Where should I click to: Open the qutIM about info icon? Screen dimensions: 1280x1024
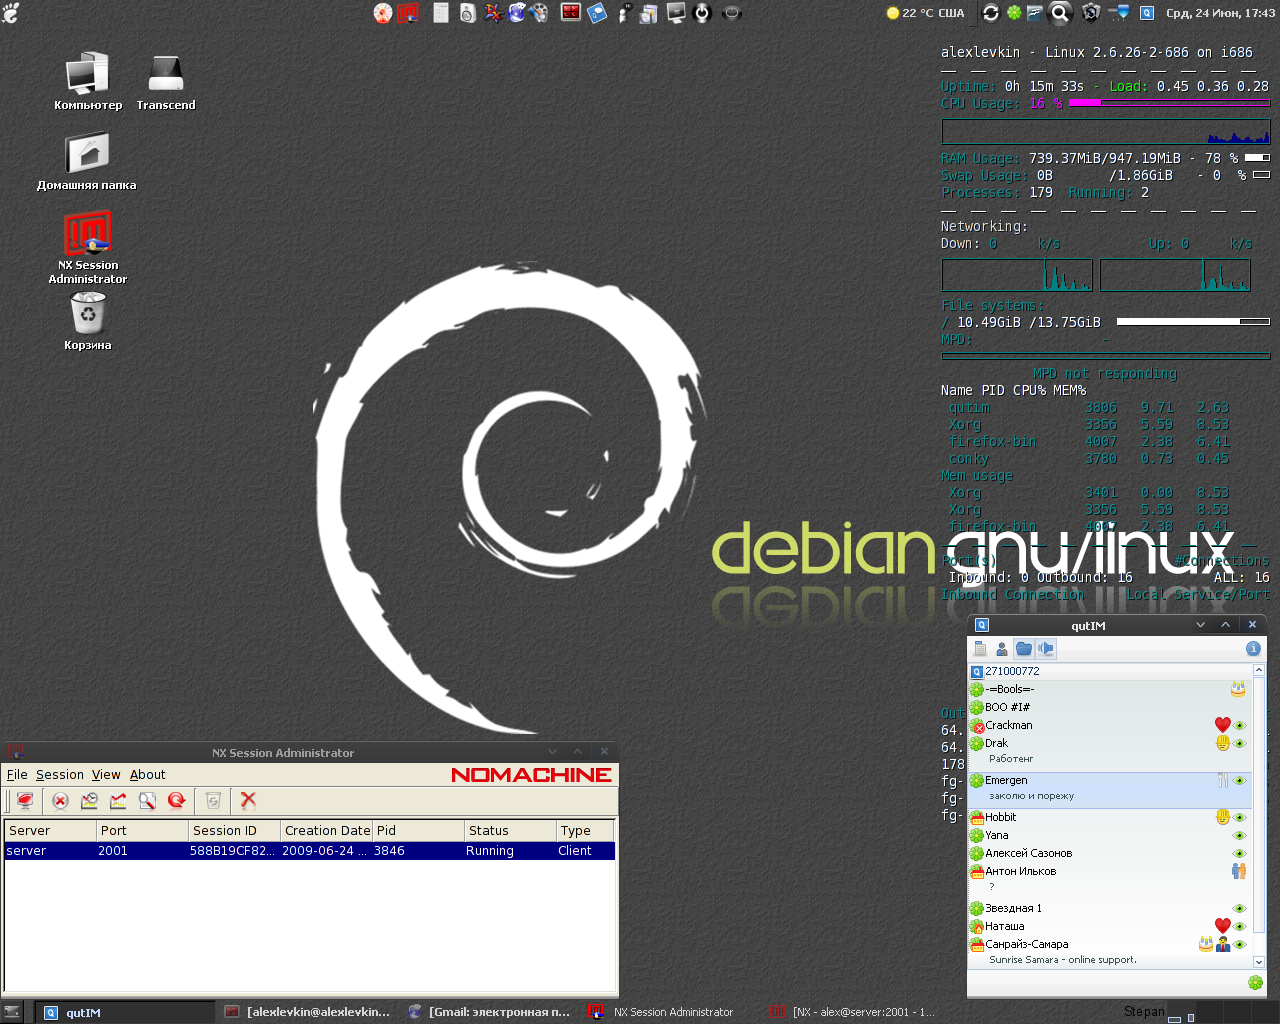click(1253, 649)
